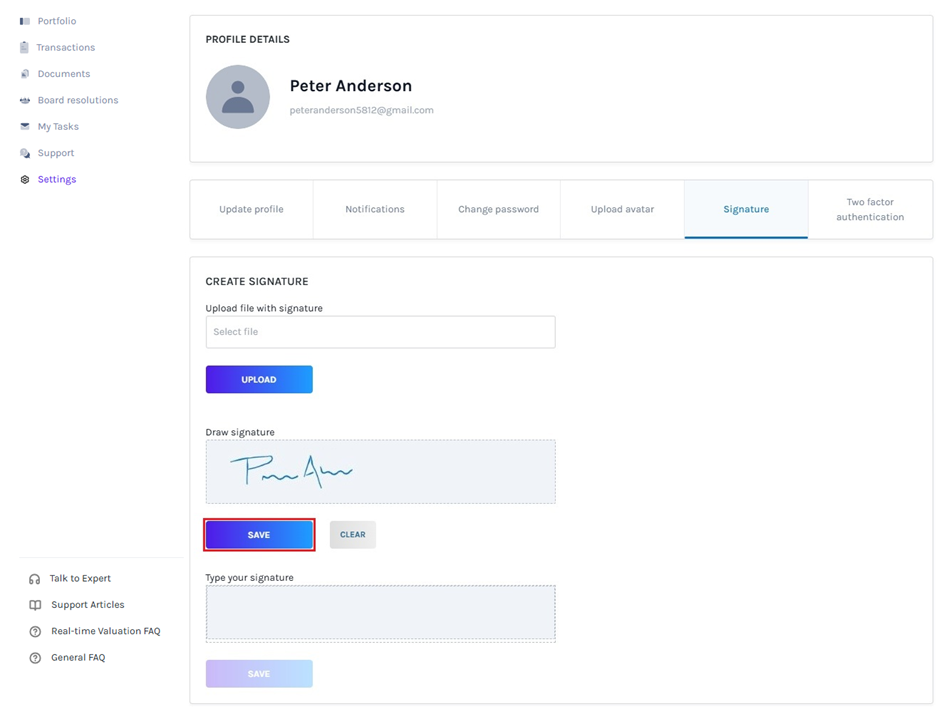Open Two factor authentication tab
Screen dimensions: 939x709
(870, 209)
